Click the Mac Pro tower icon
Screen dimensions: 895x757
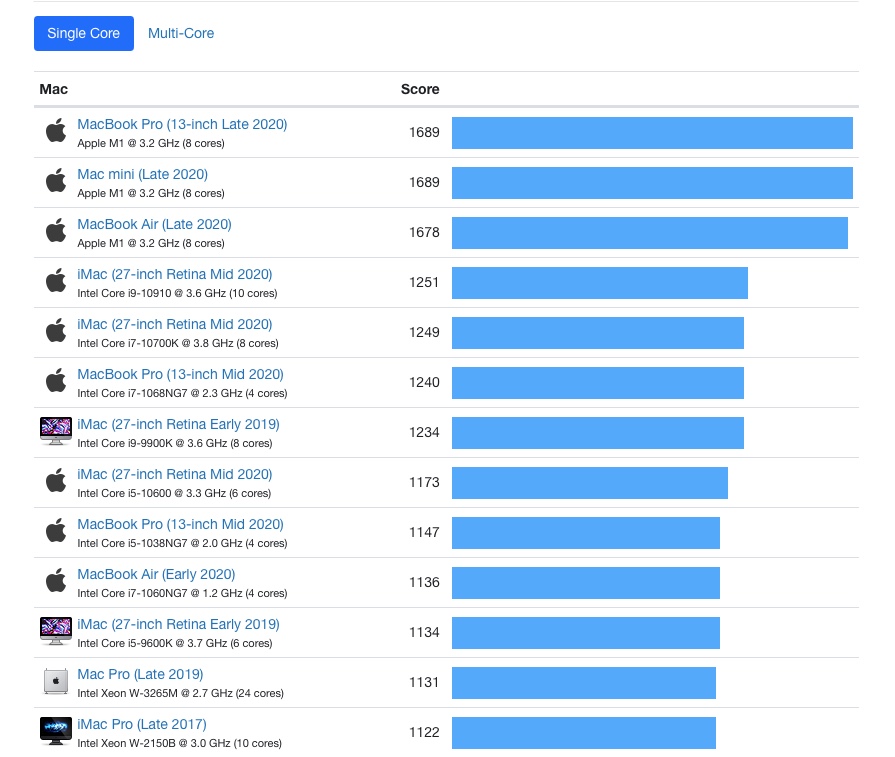(56, 681)
